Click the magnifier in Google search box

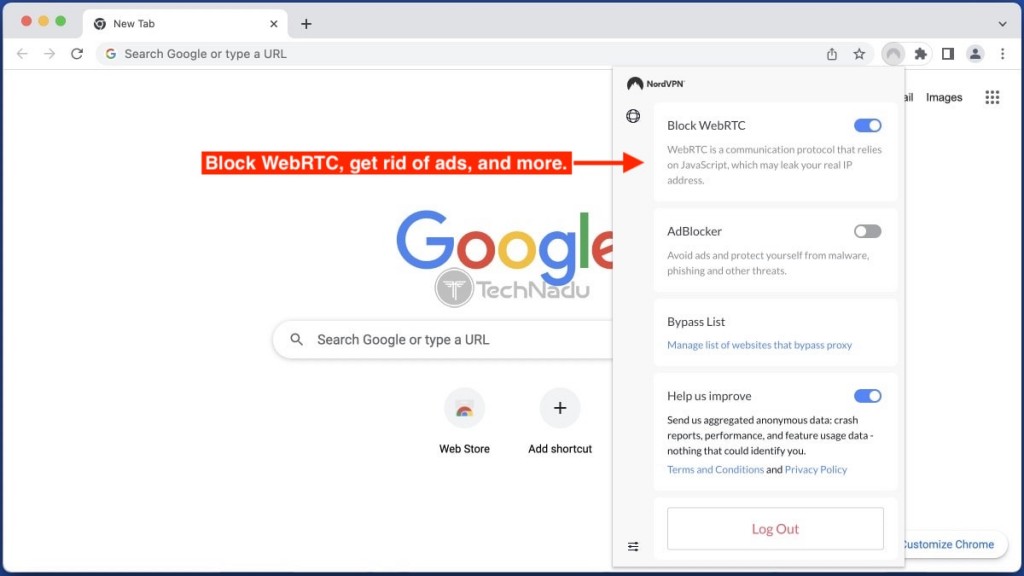tap(296, 340)
